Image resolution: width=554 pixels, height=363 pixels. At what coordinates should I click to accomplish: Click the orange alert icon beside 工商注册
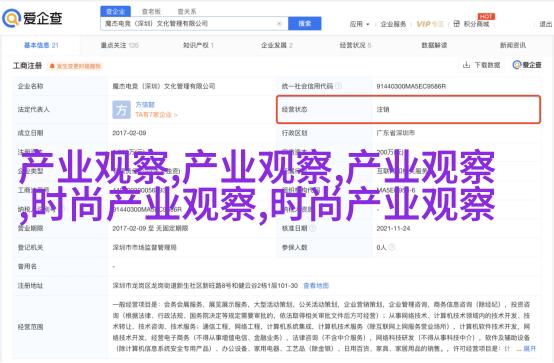click(52, 66)
